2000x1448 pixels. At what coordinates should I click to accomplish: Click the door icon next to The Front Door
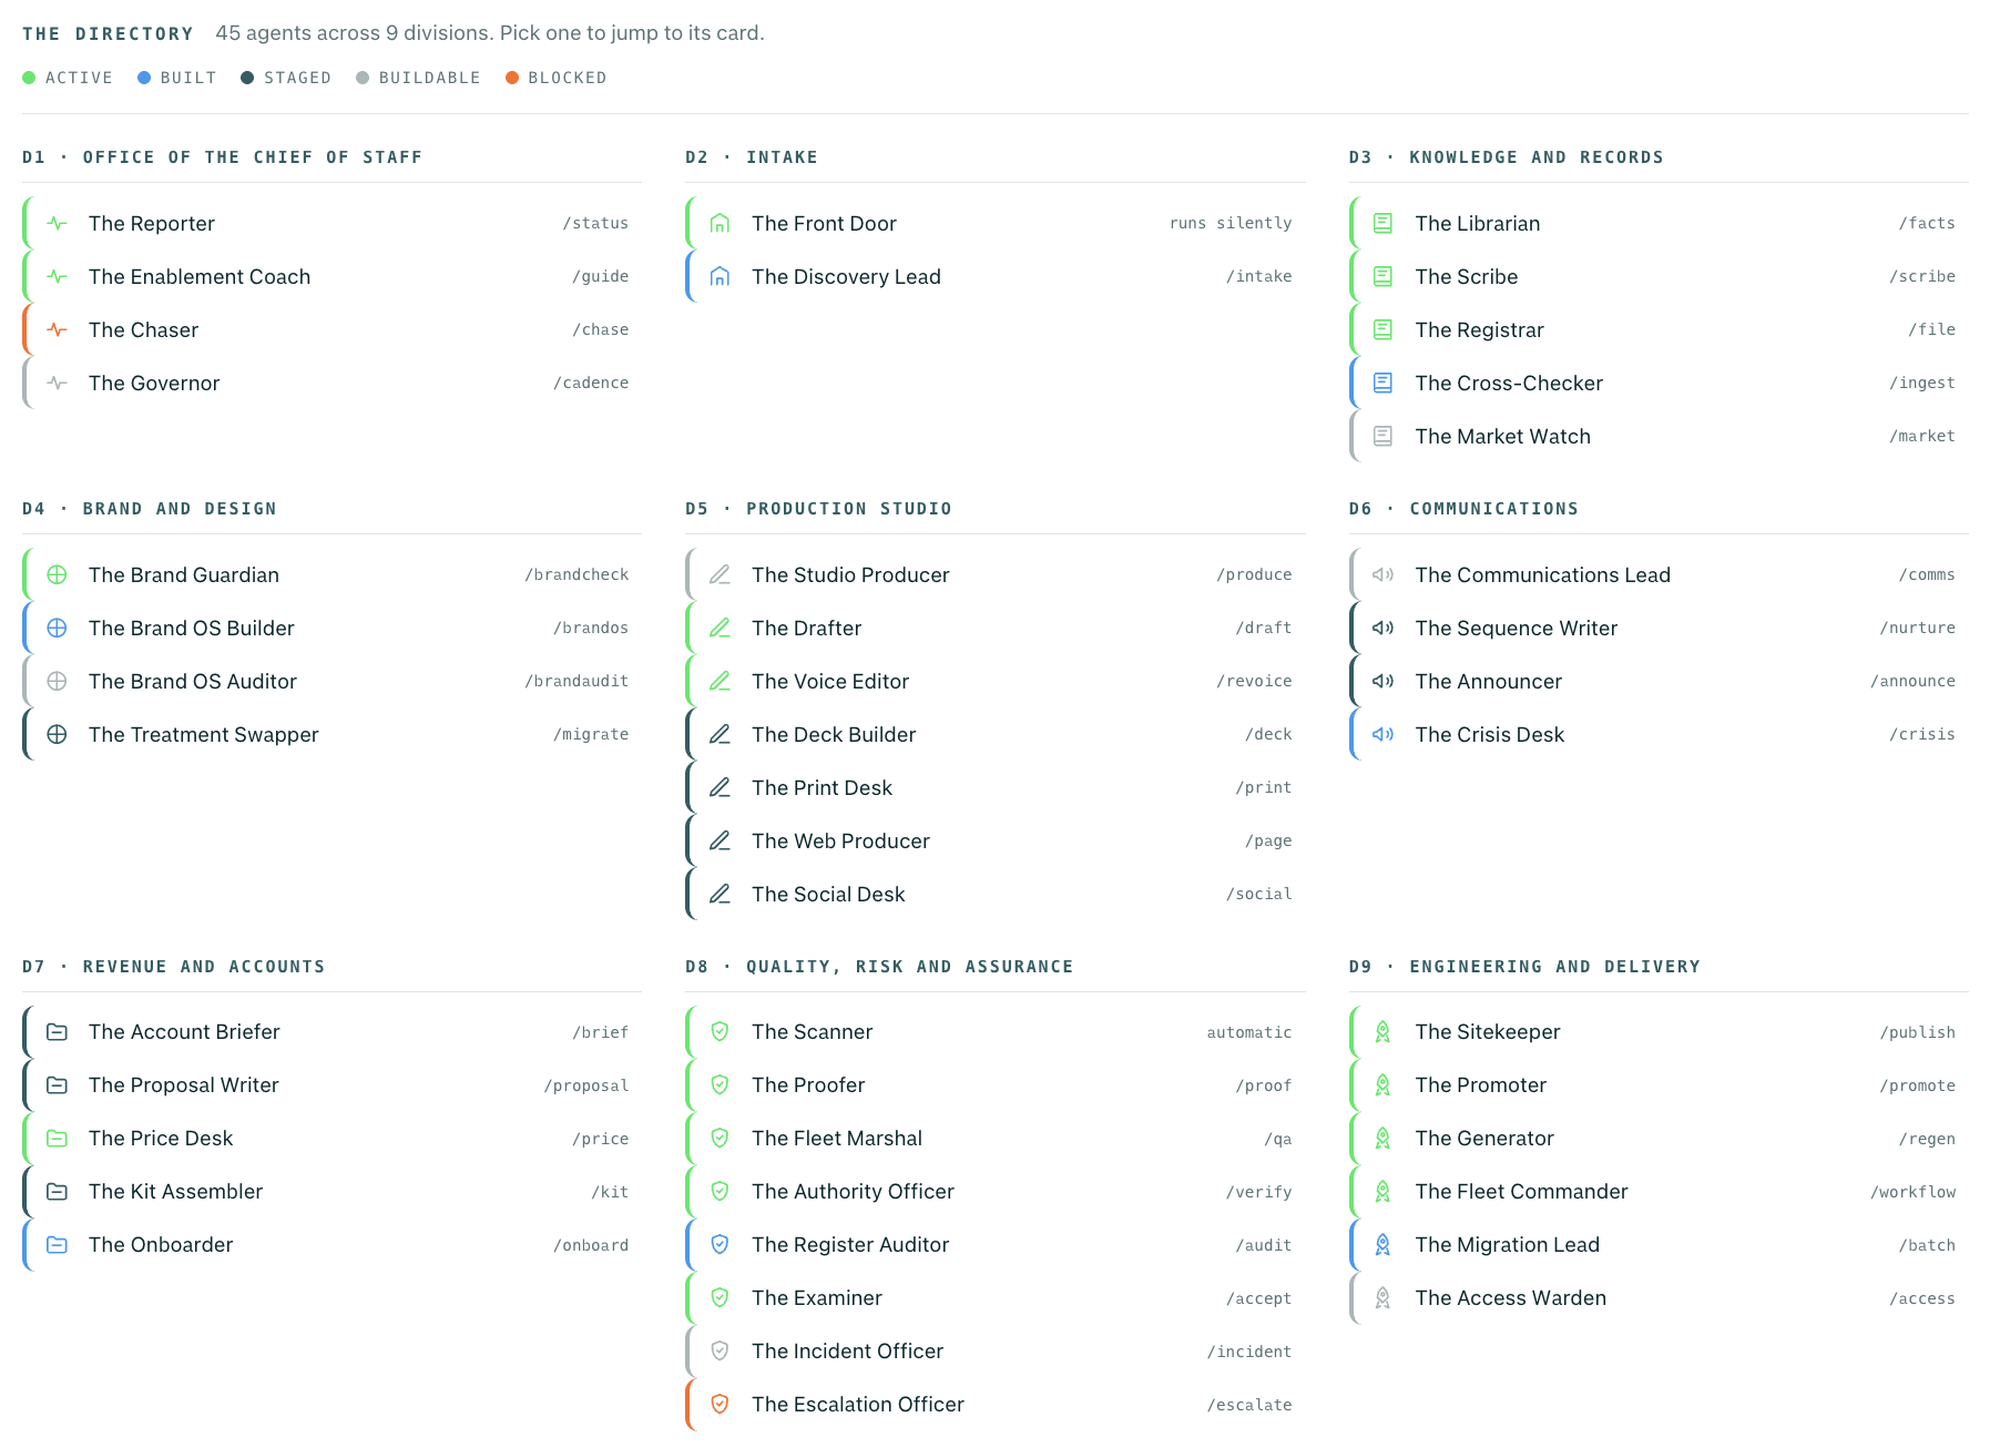point(720,223)
